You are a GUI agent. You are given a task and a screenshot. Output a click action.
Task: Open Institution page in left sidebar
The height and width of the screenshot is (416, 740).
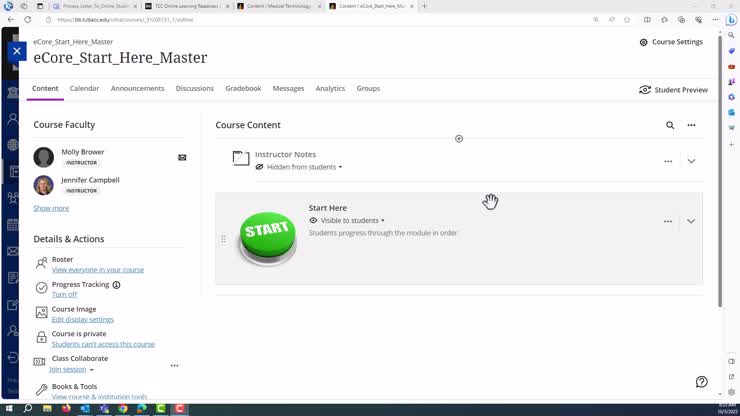point(13,92)
